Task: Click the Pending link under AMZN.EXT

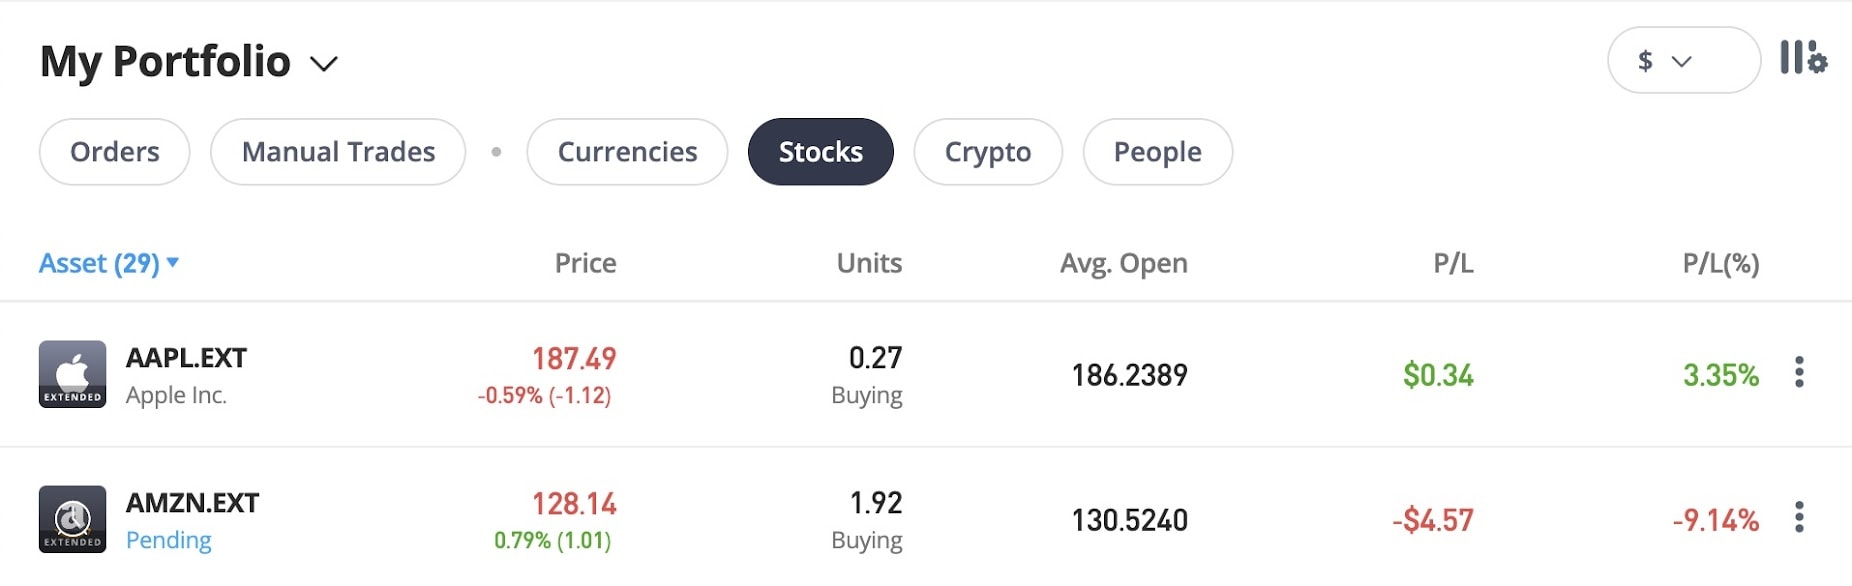Action: click(169, 540)
